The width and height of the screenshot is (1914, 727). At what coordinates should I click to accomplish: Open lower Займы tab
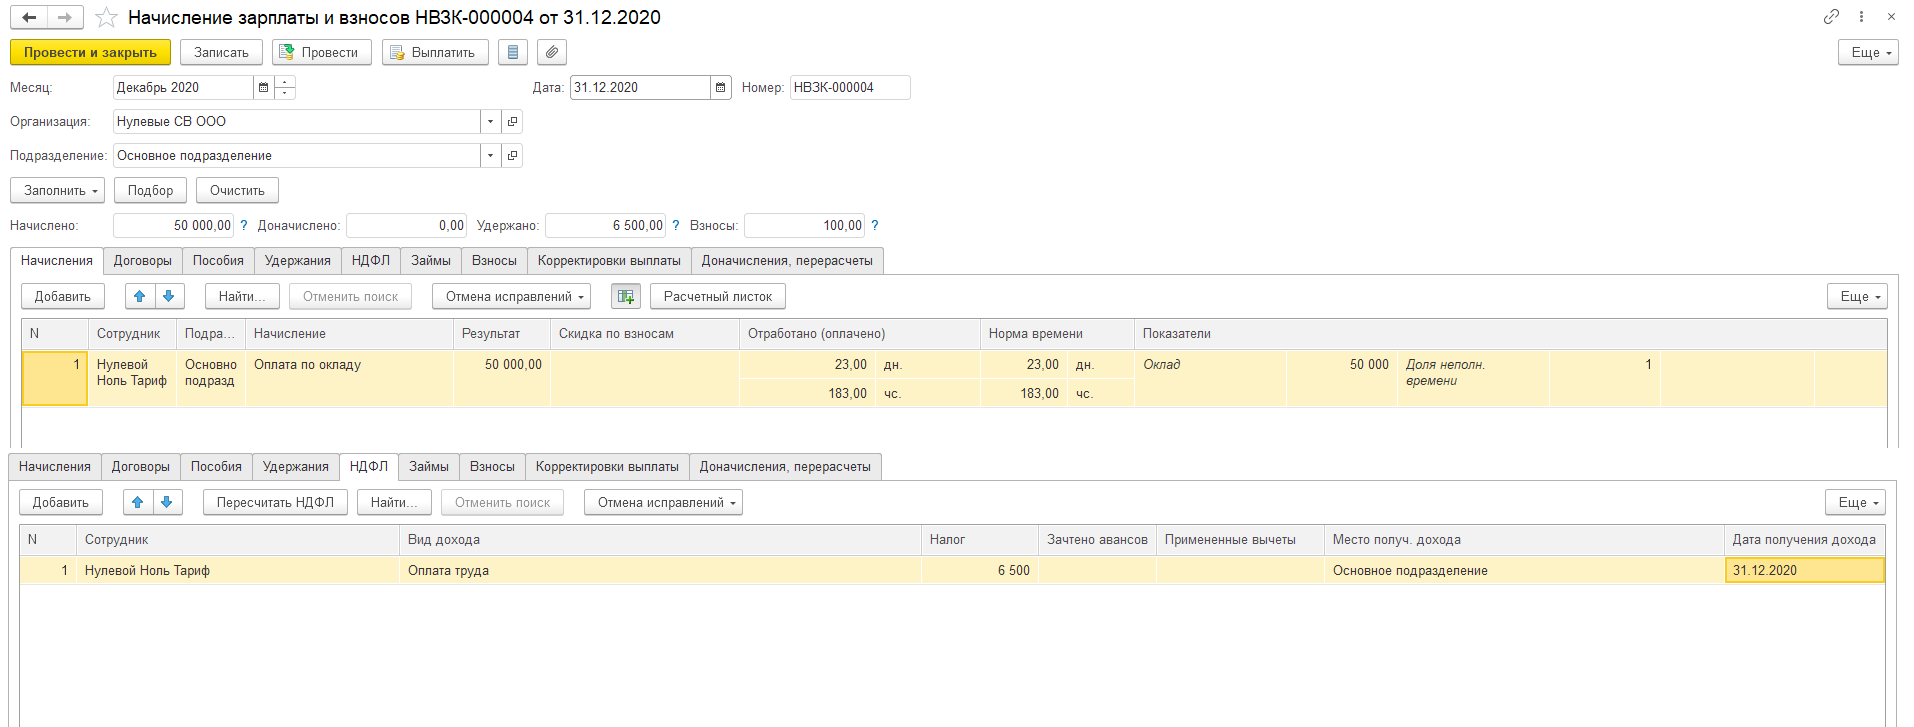429,467
